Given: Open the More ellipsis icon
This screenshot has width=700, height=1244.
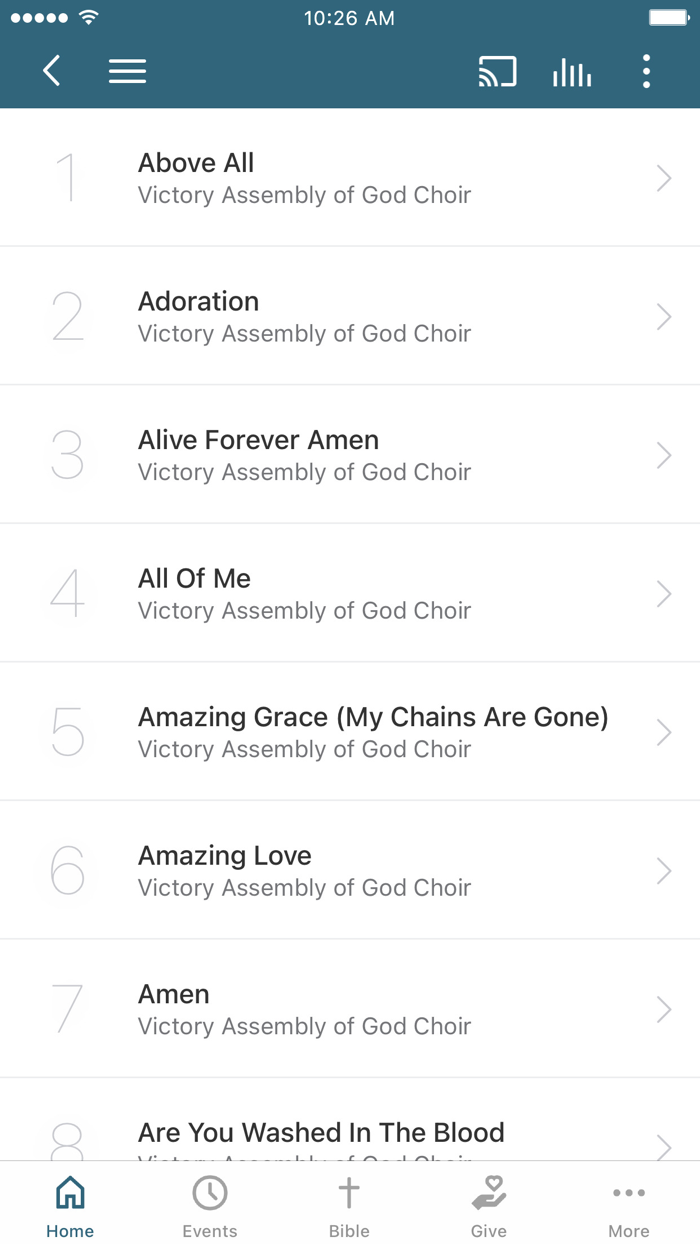Looking at the screenshot, I should click(x=628, y=1192).
